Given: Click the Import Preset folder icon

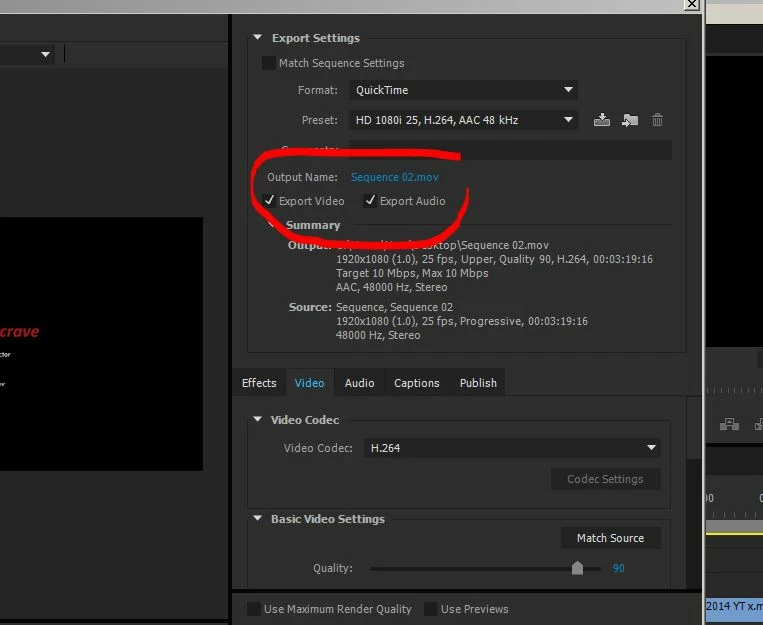Looking at the screenshot, I should [x=630, y=120].
